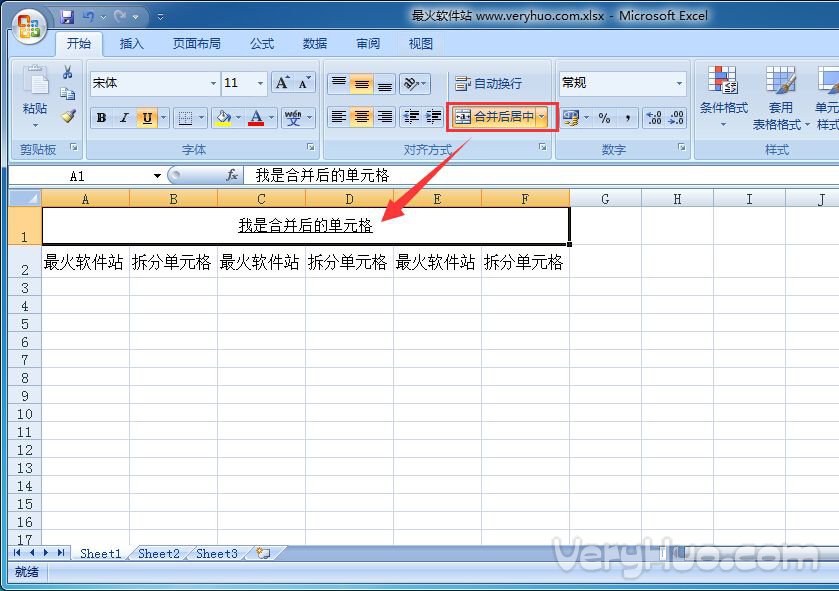Click the text orientation icon
839x591 pixels.
pos(414,83)
